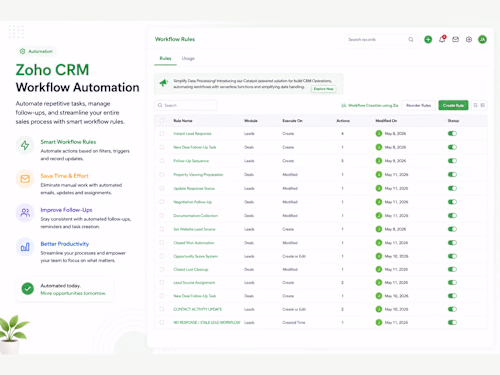Click modifier avatar in Opportunity Score System row
The image size is (500, 375).
pyautogui.click(x=379, y=256)
